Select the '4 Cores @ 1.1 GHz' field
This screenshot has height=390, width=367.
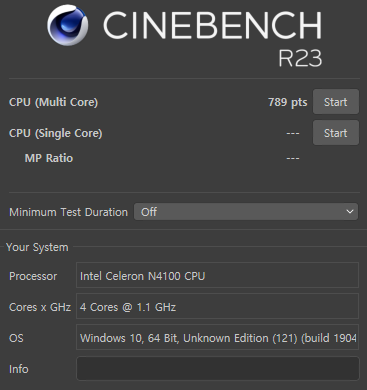click(x=217, y=306)
